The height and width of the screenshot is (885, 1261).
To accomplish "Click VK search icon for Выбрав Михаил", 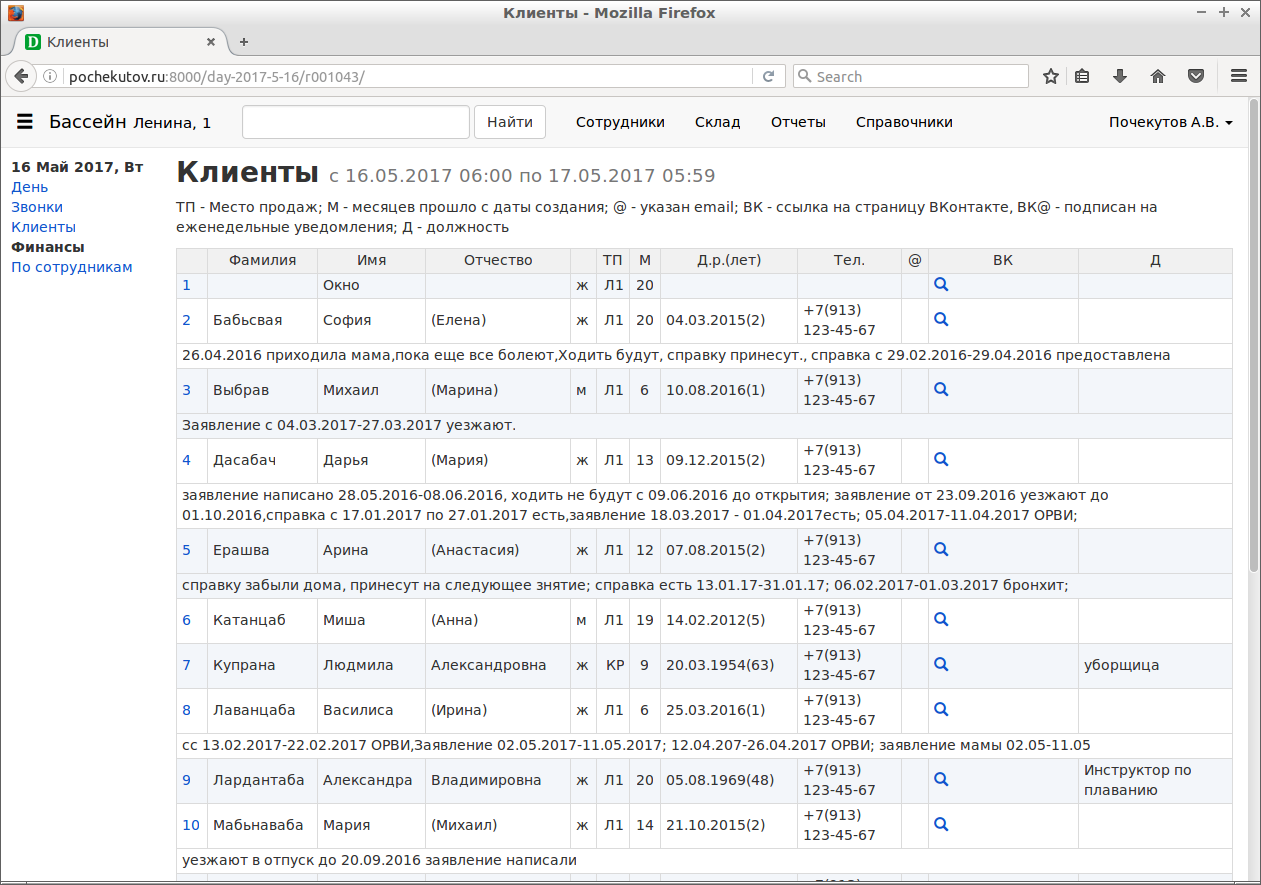I will click(x=940, y=390).
